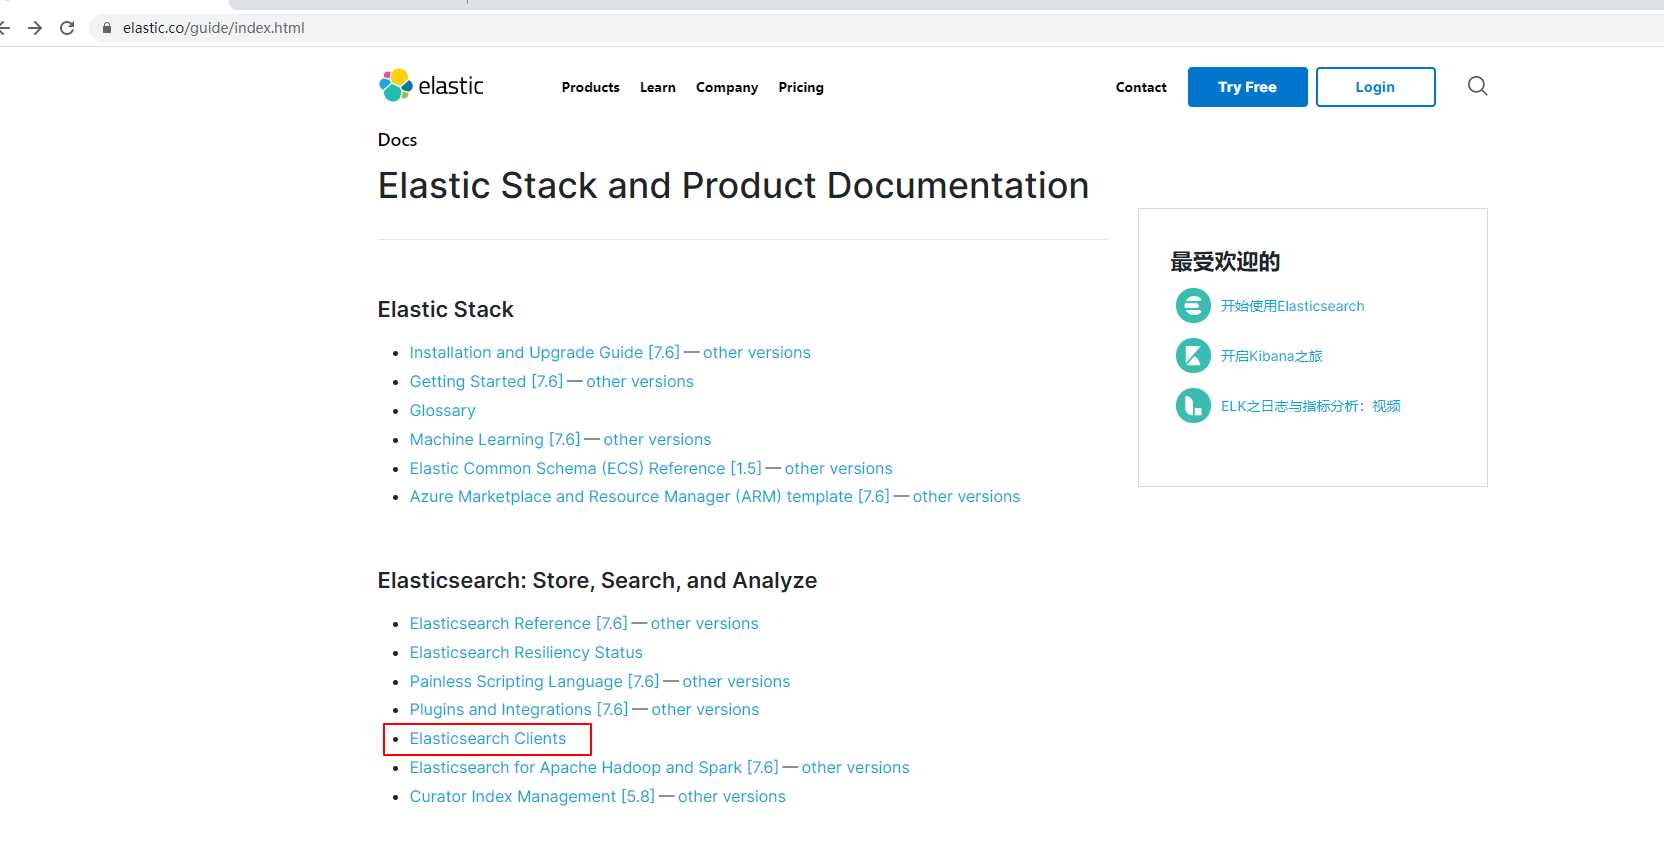Open the site search magnifier icon
Image resolution: width=1664 pixels, height=845 pixels.
click(x=1477, y=86)
